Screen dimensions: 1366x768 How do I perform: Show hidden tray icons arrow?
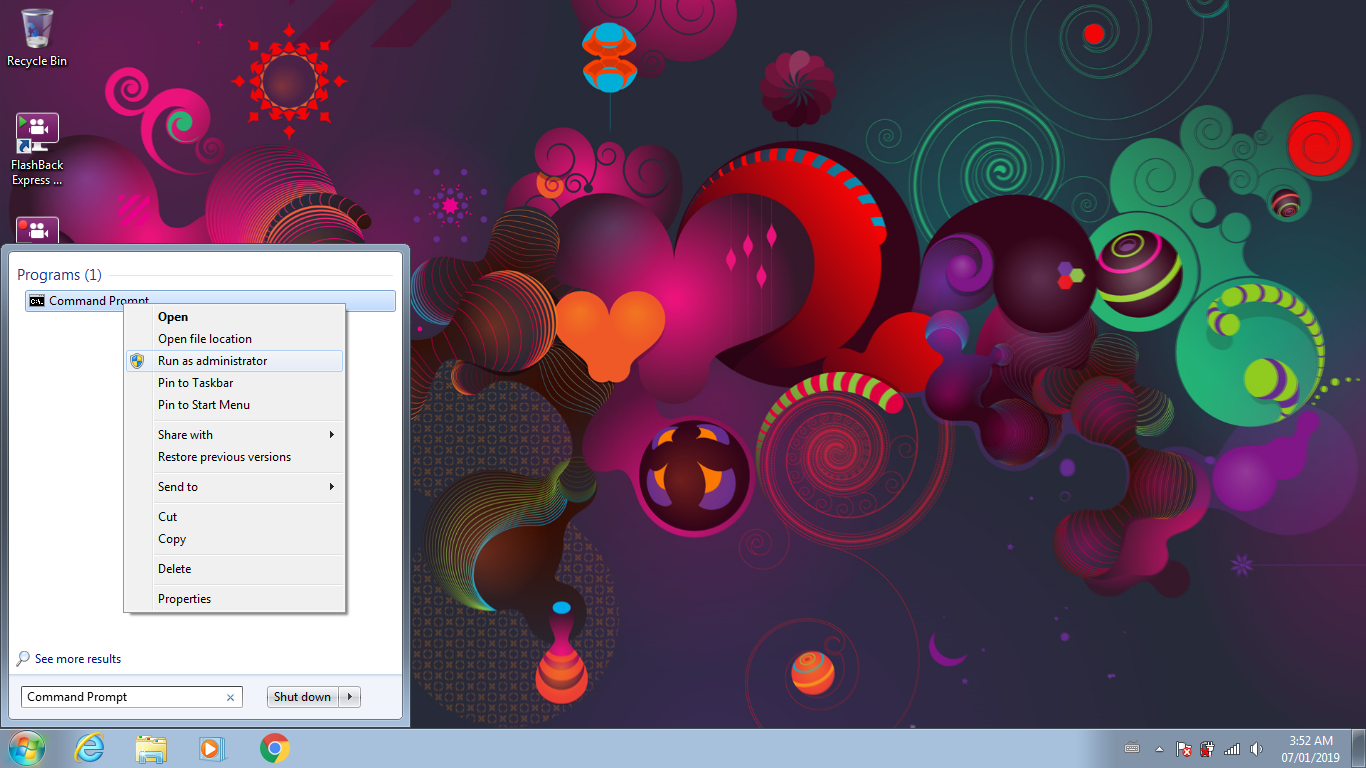pyautogui.click(x=1159, y=748)
